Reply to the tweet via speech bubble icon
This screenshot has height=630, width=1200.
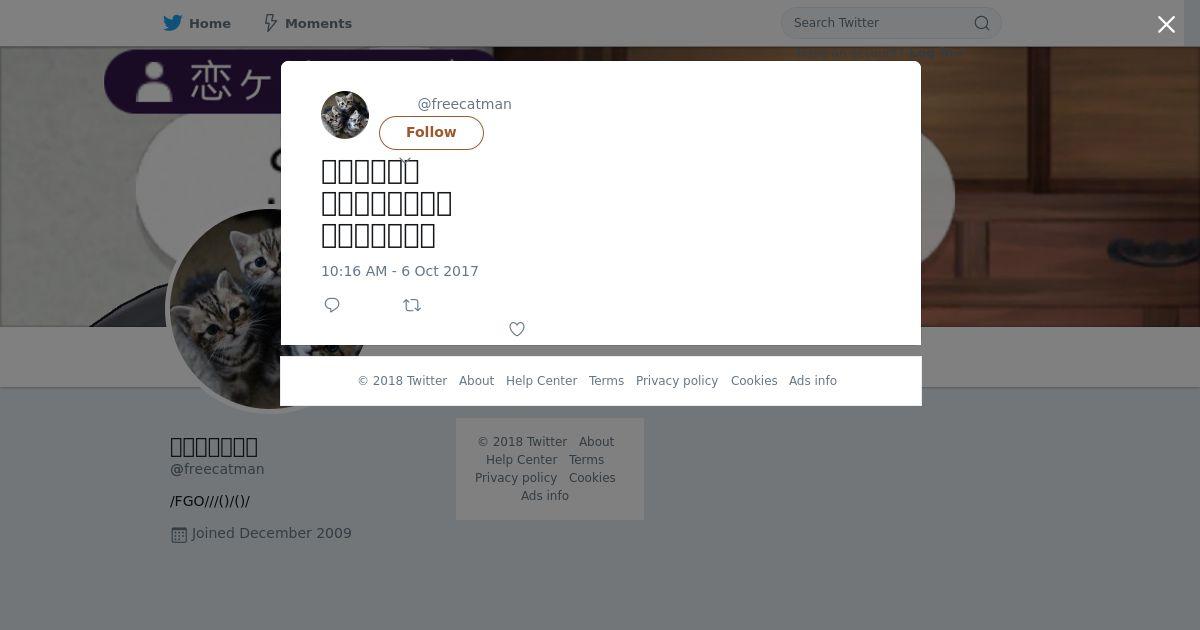(x=332, y=305)
